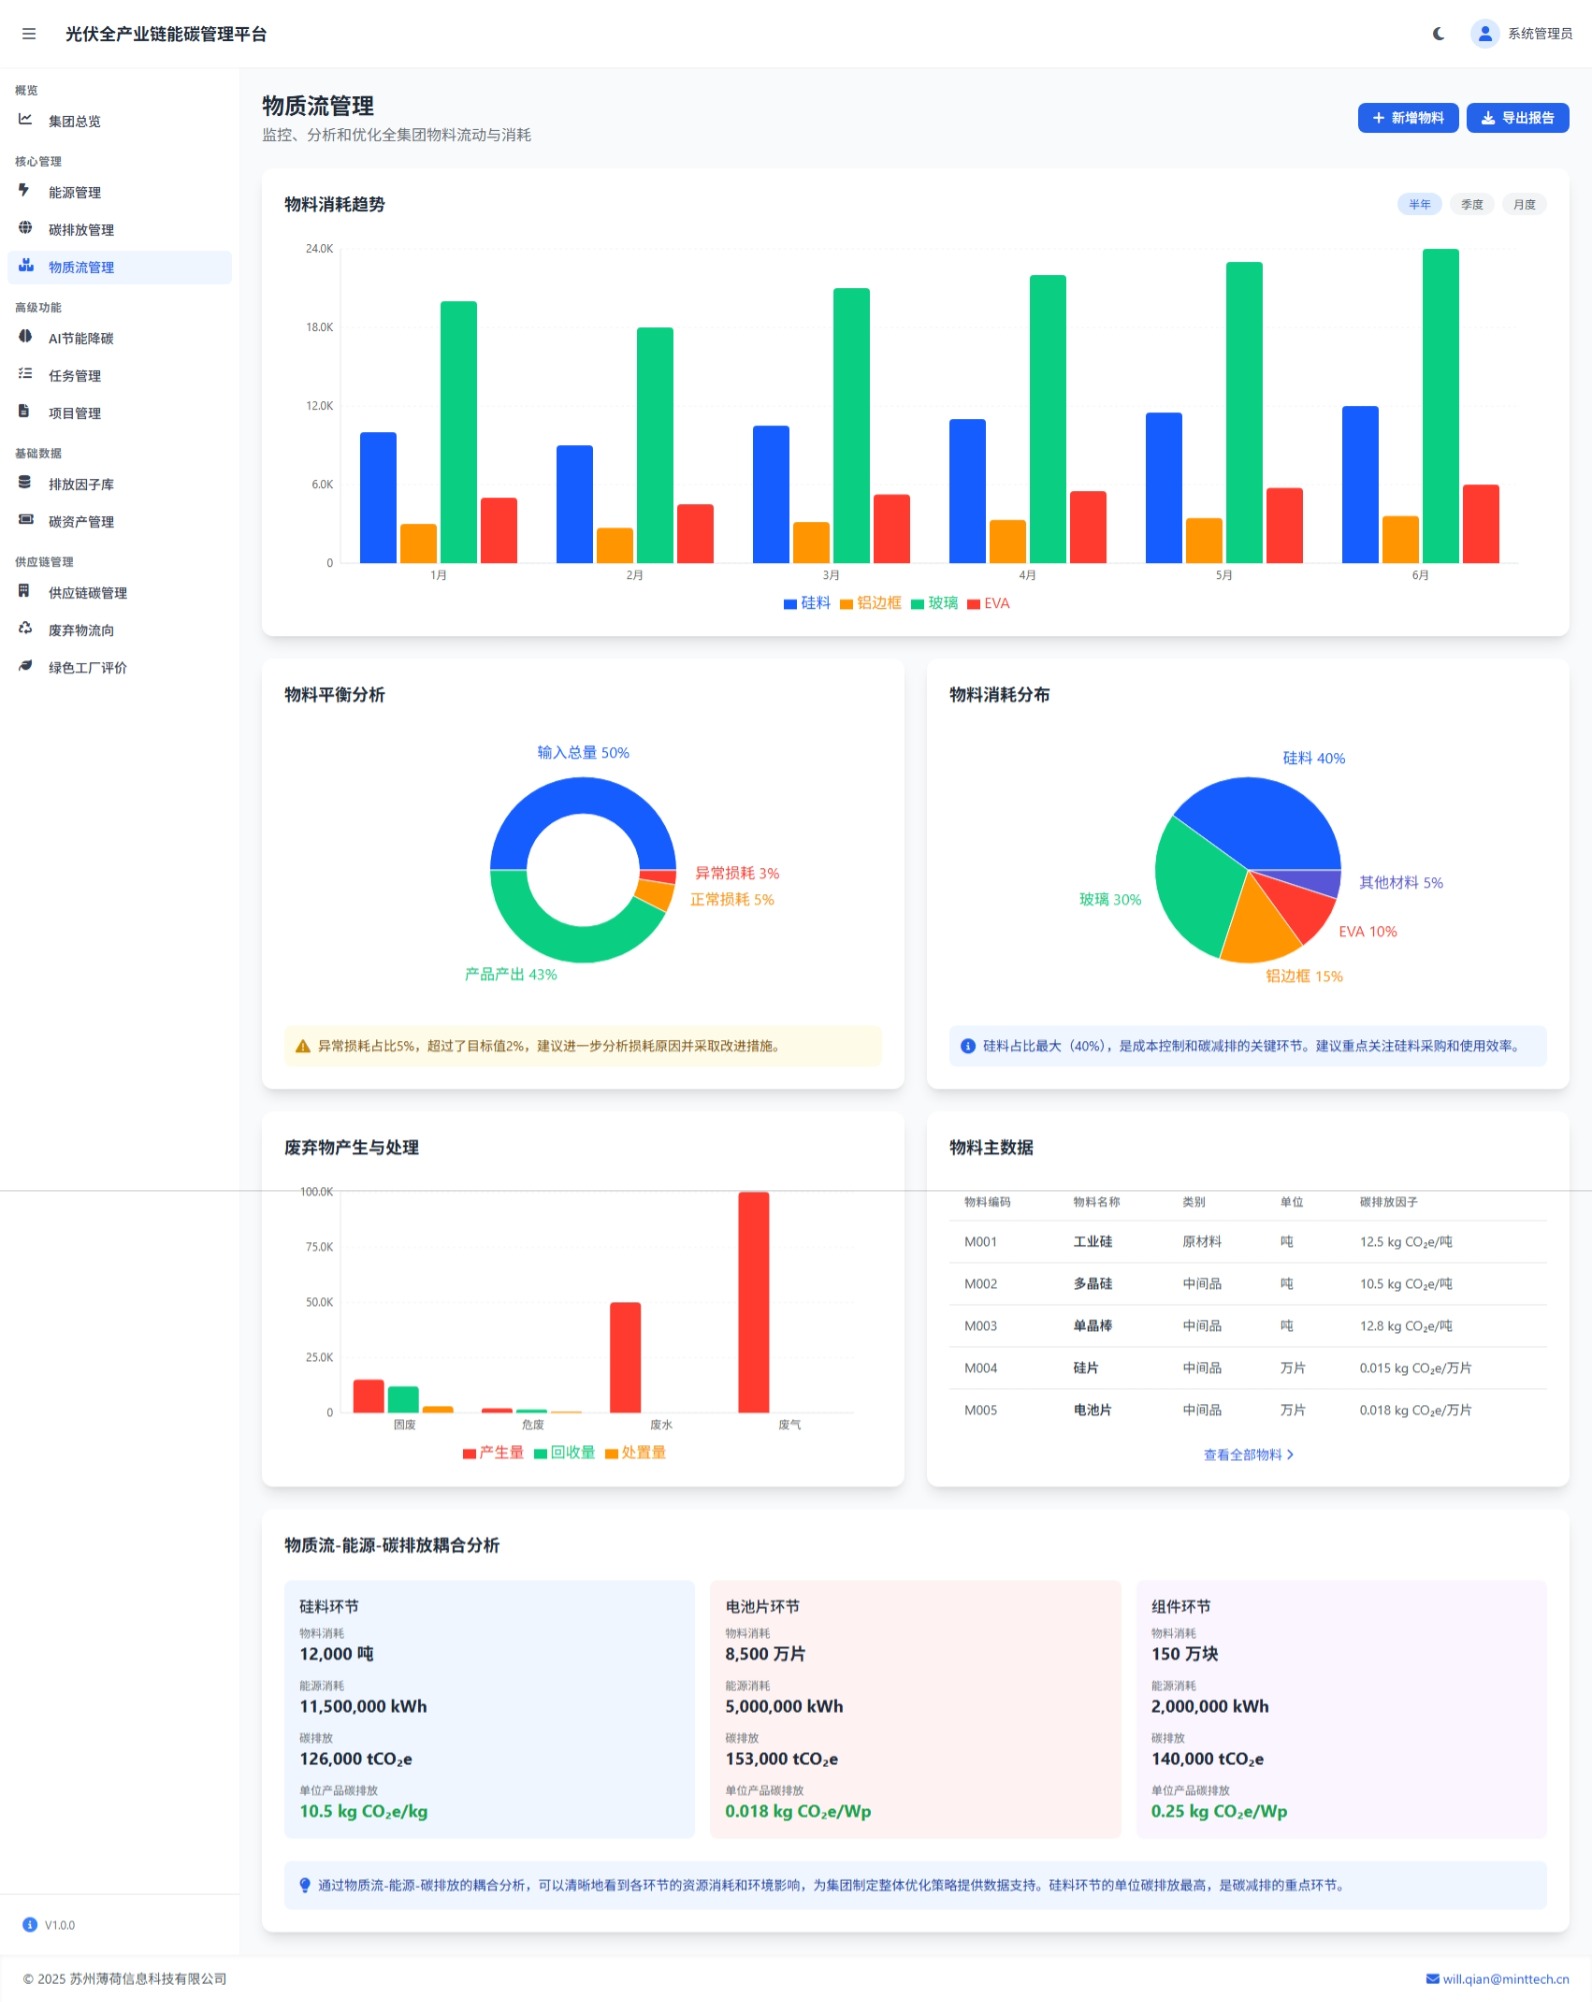Click the will.qian@minttech.cn email link
Image resolution: width=1592 pixels, height=2002 pixels.
(1497, 1979)
